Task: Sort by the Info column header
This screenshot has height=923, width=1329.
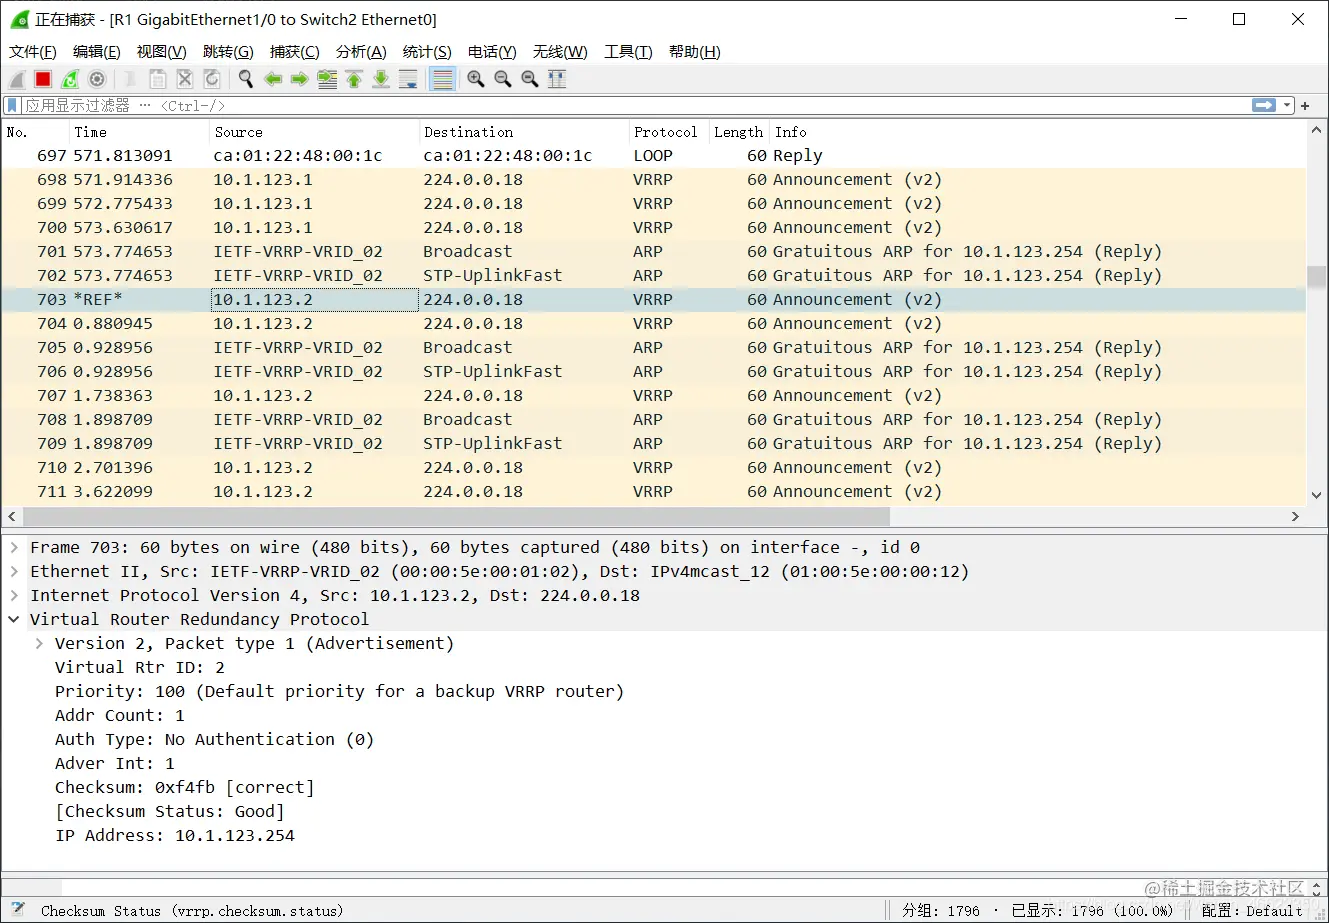Action: pos(1038,132)
